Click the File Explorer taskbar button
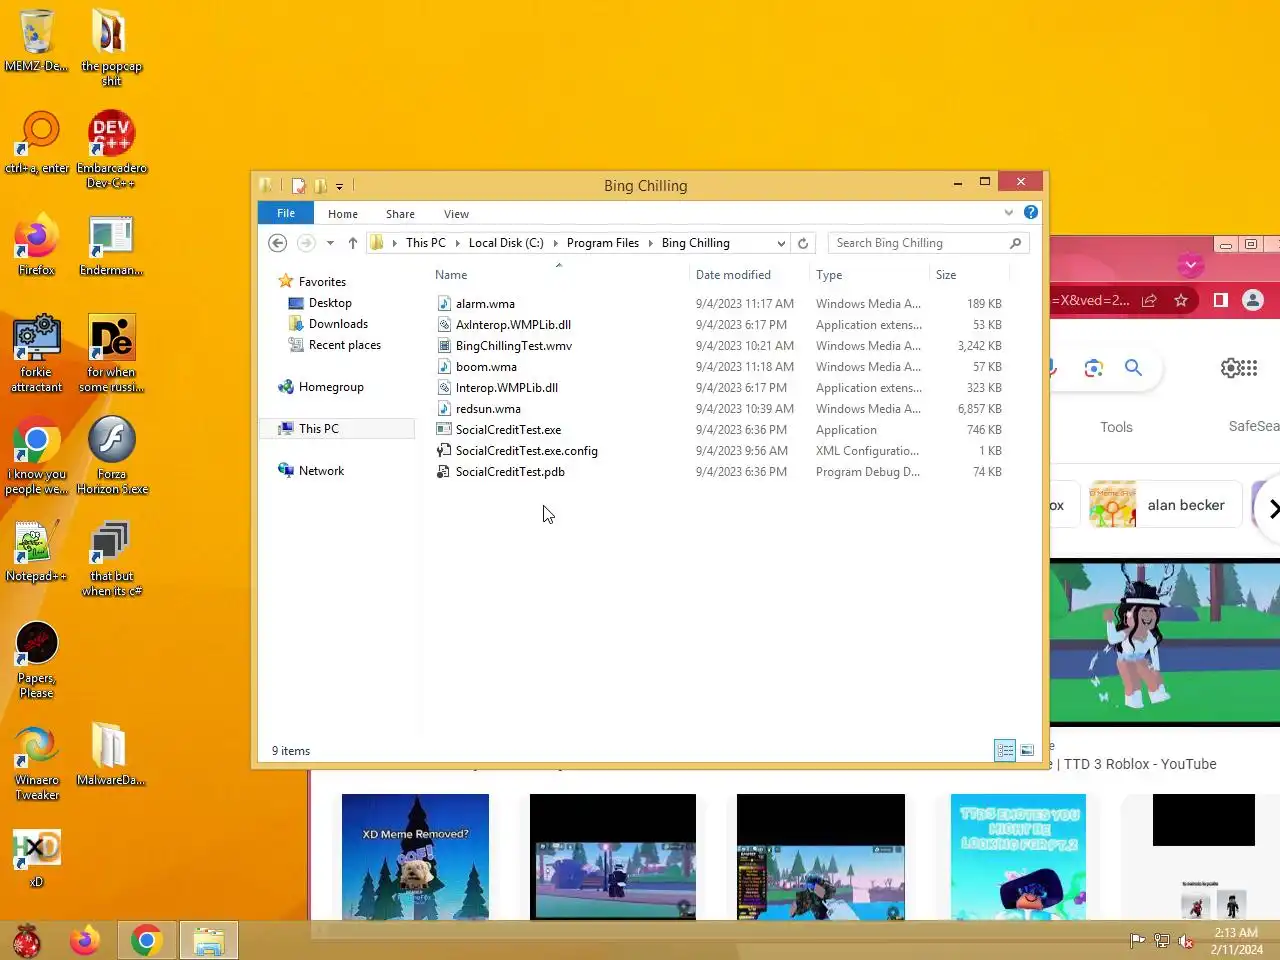 point(209,941)
